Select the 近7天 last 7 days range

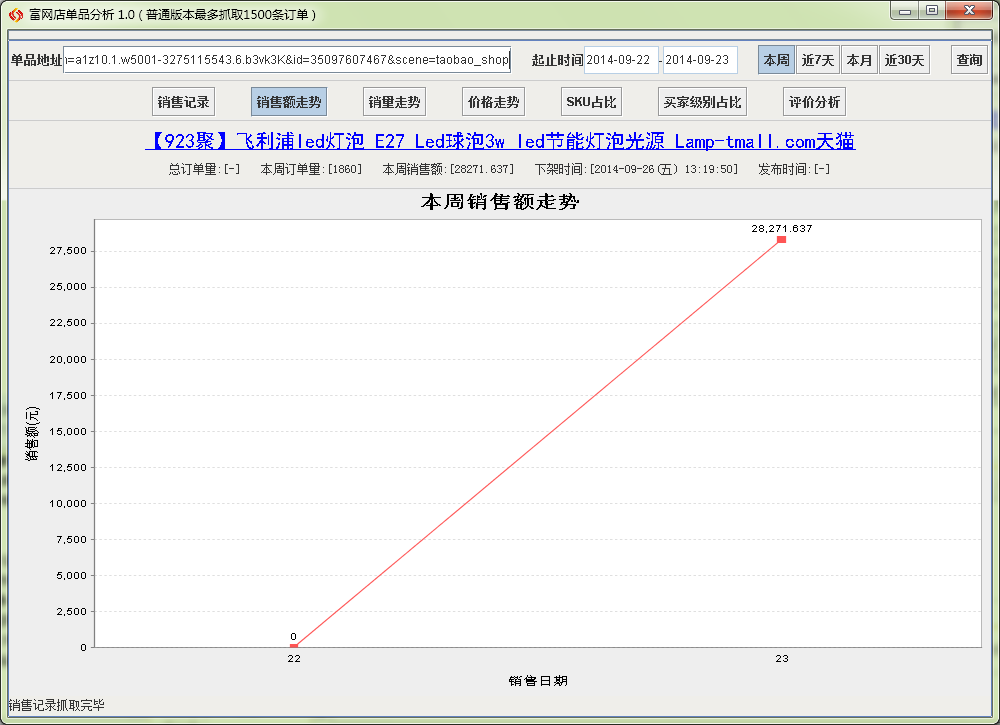tap(817, 60)
